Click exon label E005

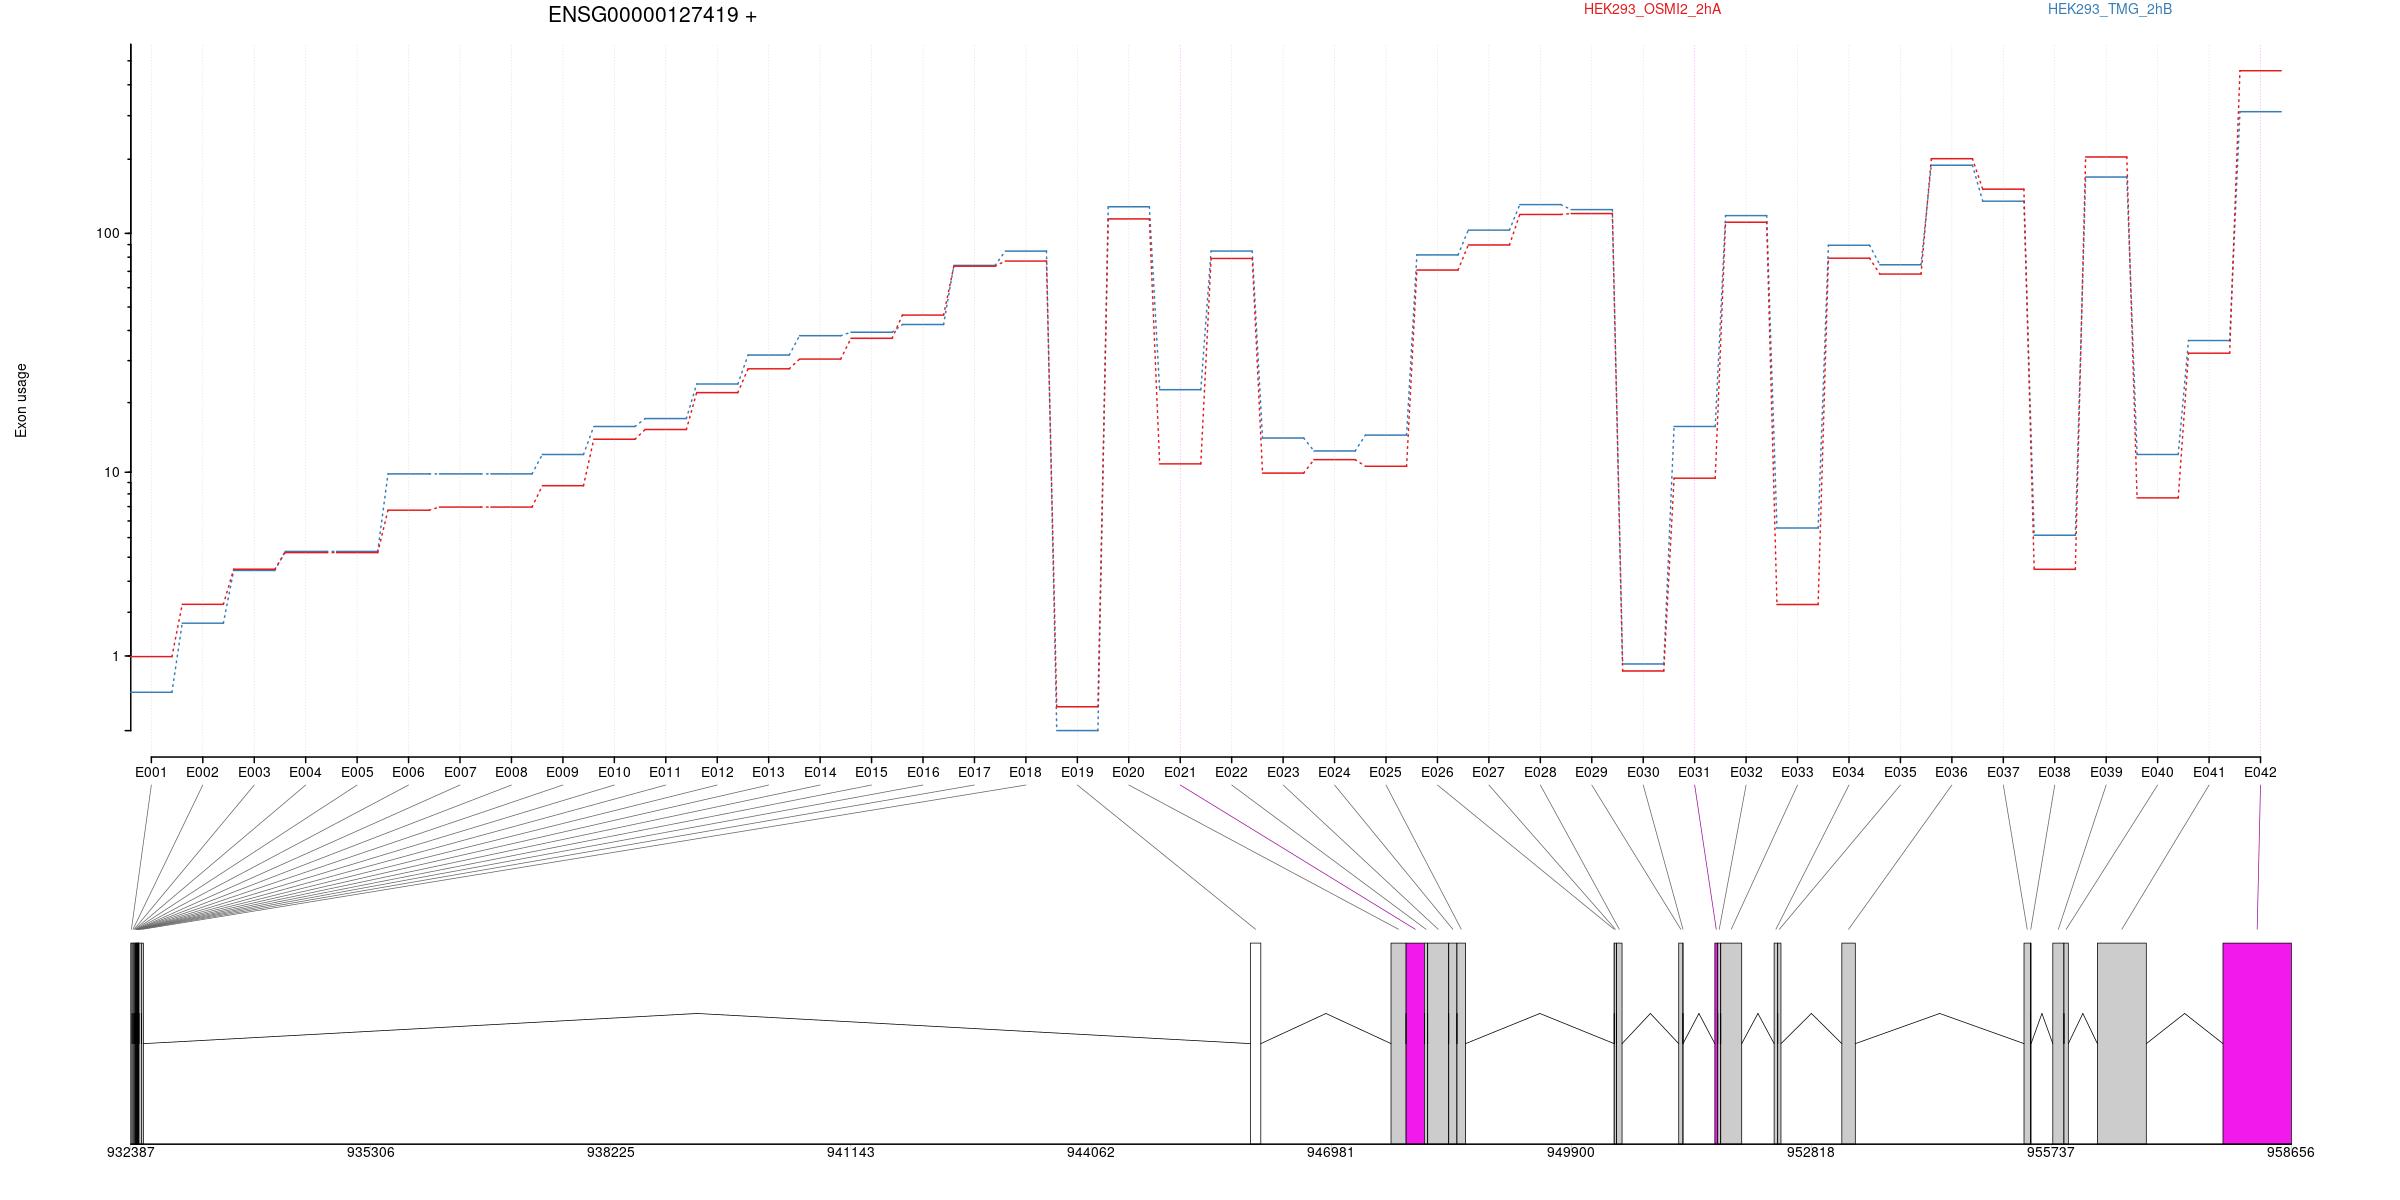[x=357, y=772]
